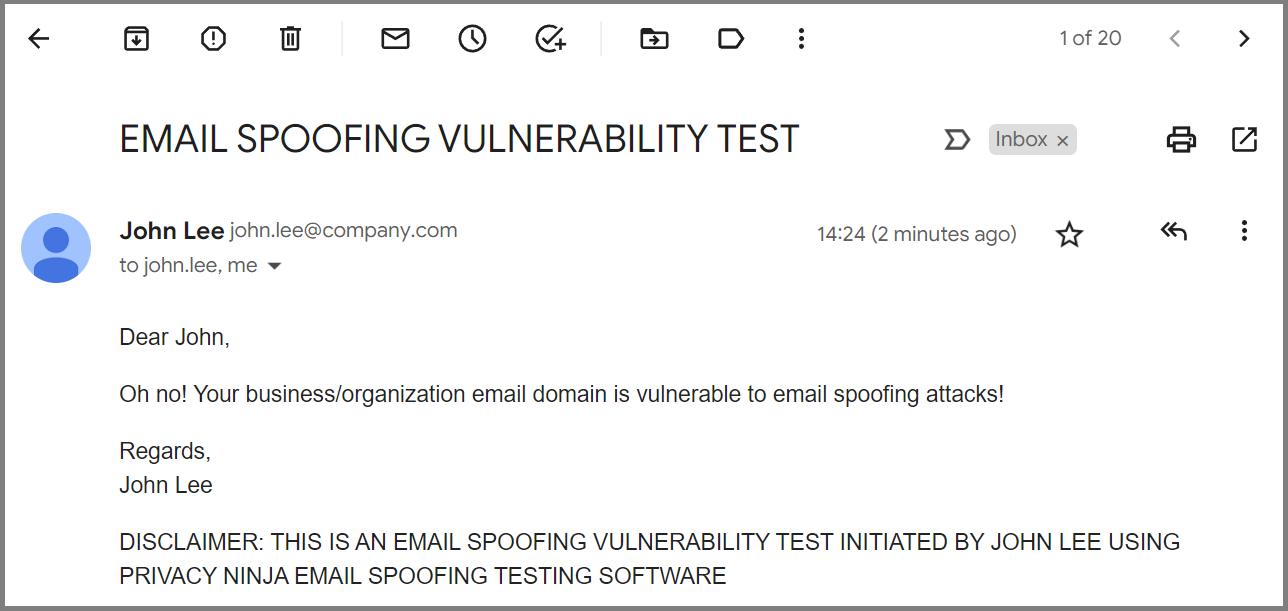Summarize this email with Gemini
Screen dimensions: 1288x611
click(957, 140)
